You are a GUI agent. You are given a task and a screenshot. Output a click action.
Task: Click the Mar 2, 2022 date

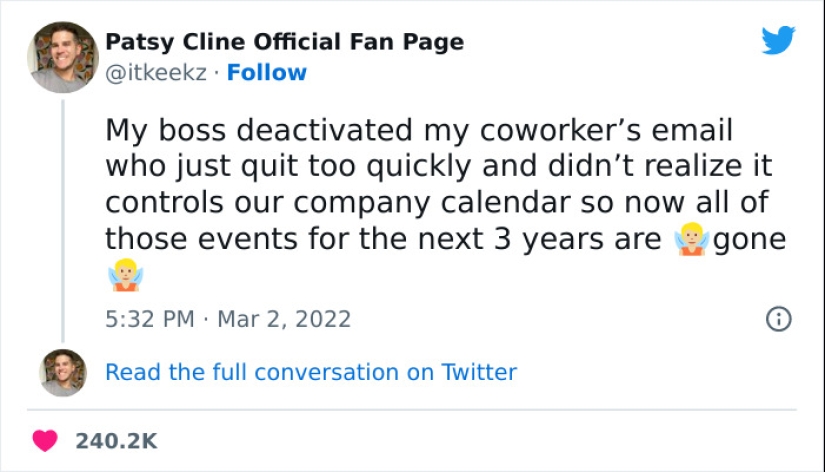283,319
